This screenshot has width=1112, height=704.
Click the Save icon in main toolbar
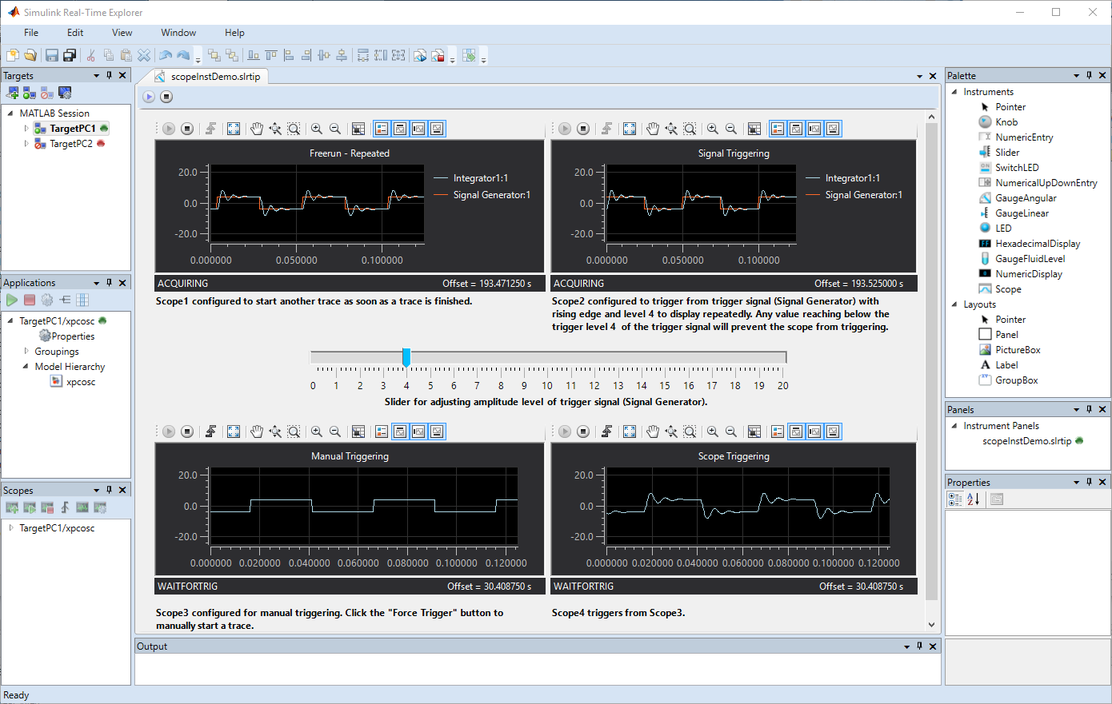click(52, 55)
